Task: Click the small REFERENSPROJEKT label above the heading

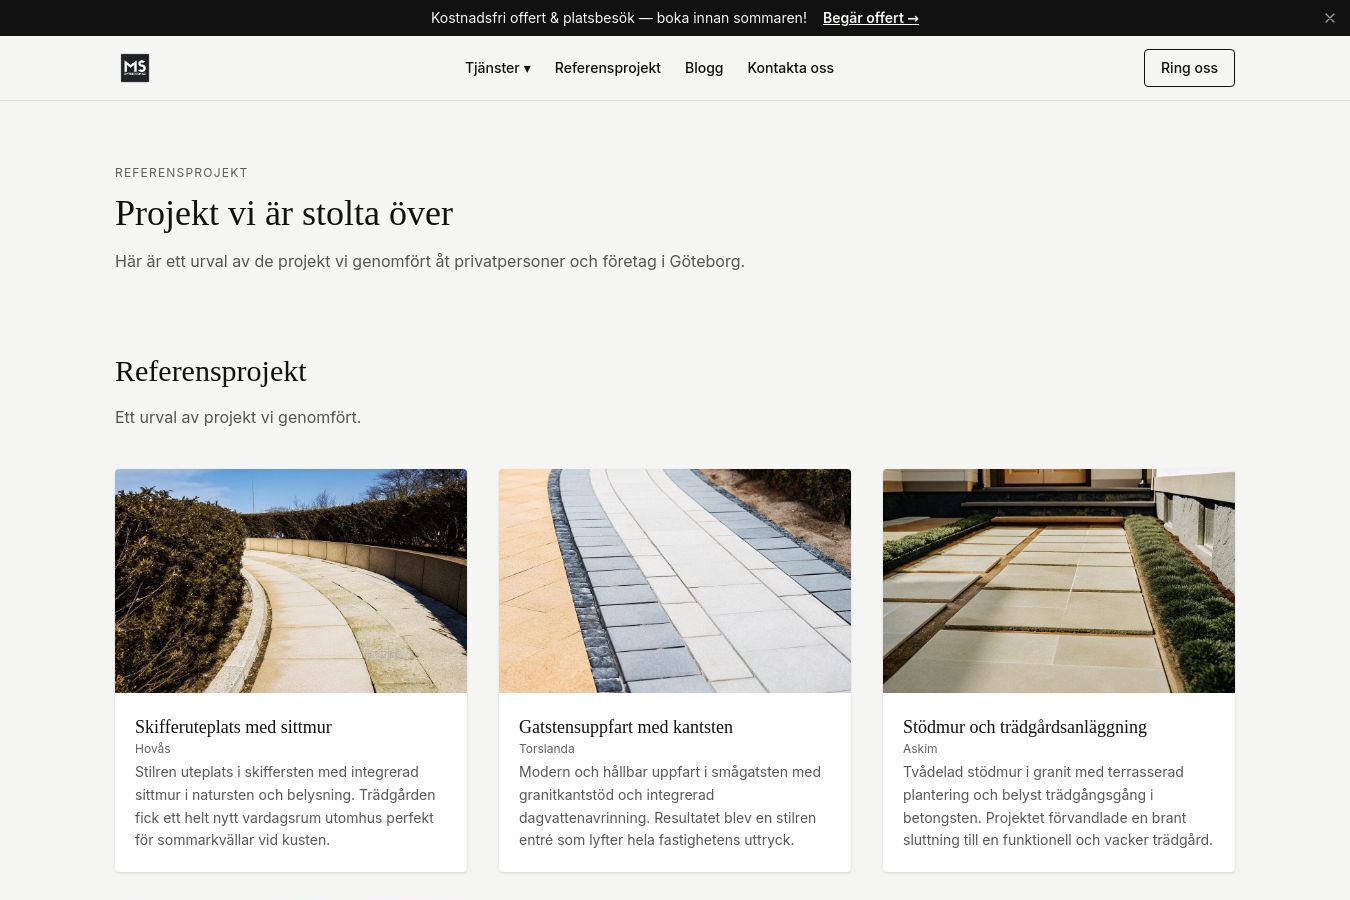Action: click(x=181, y=173)
